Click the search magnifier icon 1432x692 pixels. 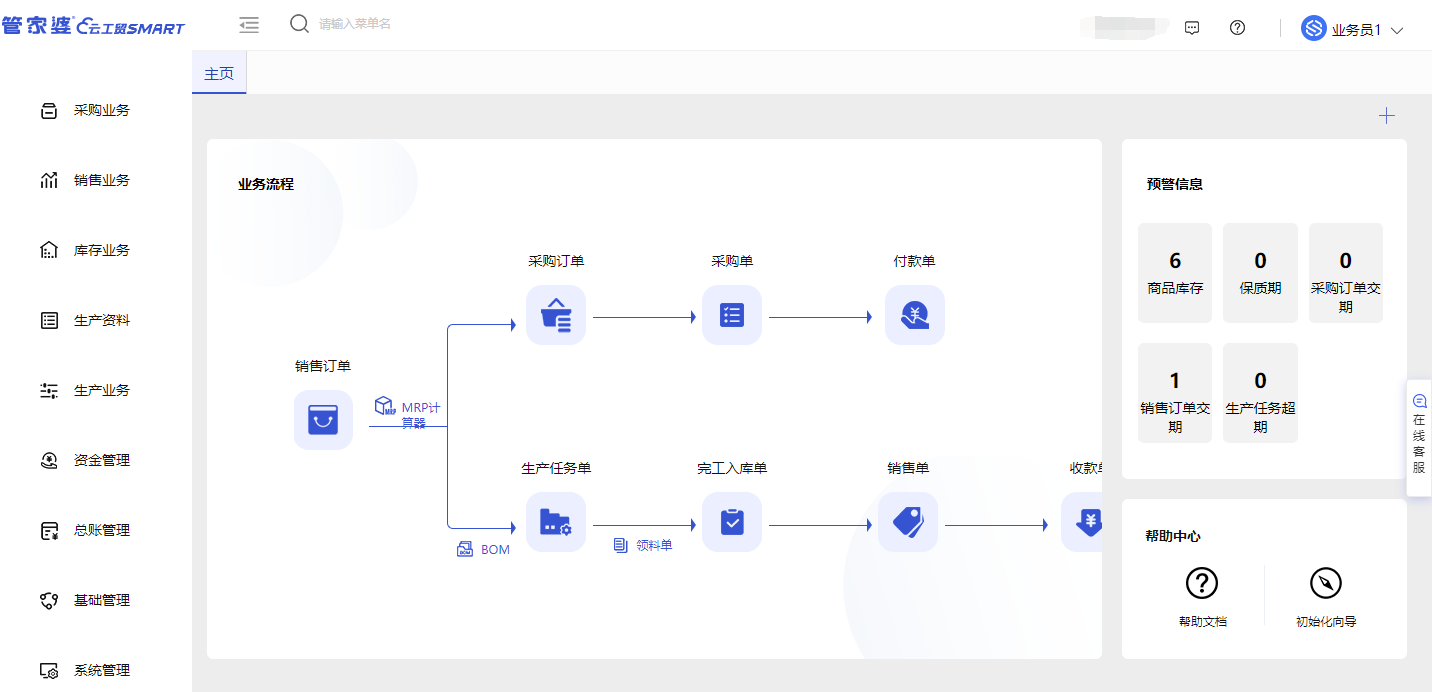[299, 24]
